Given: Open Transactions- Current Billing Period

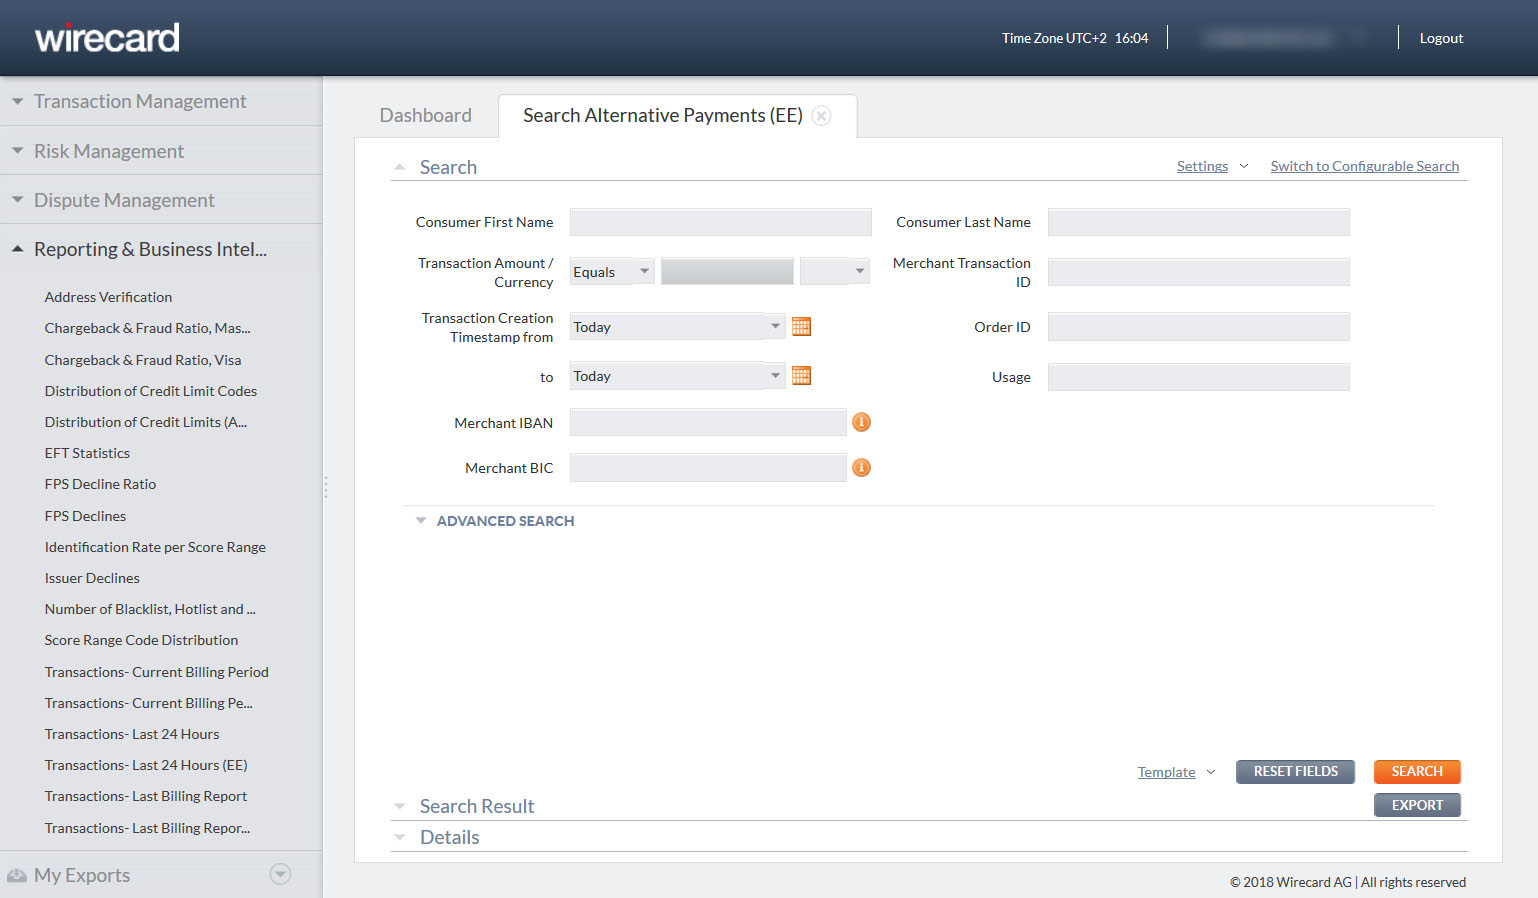Looking at the screenshot, I should (157, 672).
